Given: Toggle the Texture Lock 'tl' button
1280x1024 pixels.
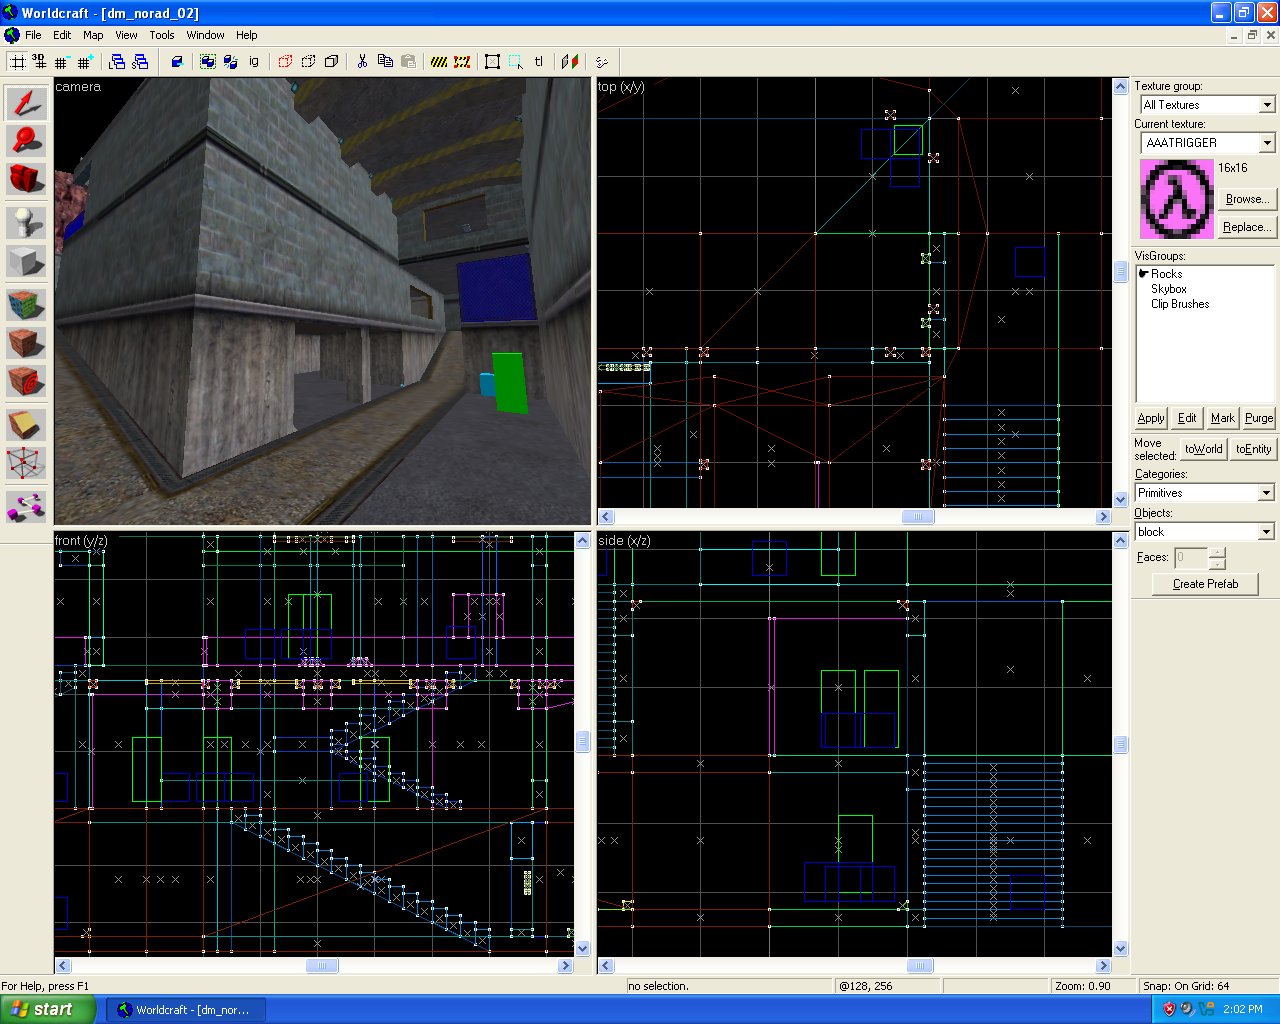Looking at the screenshot, I should 538,62.
